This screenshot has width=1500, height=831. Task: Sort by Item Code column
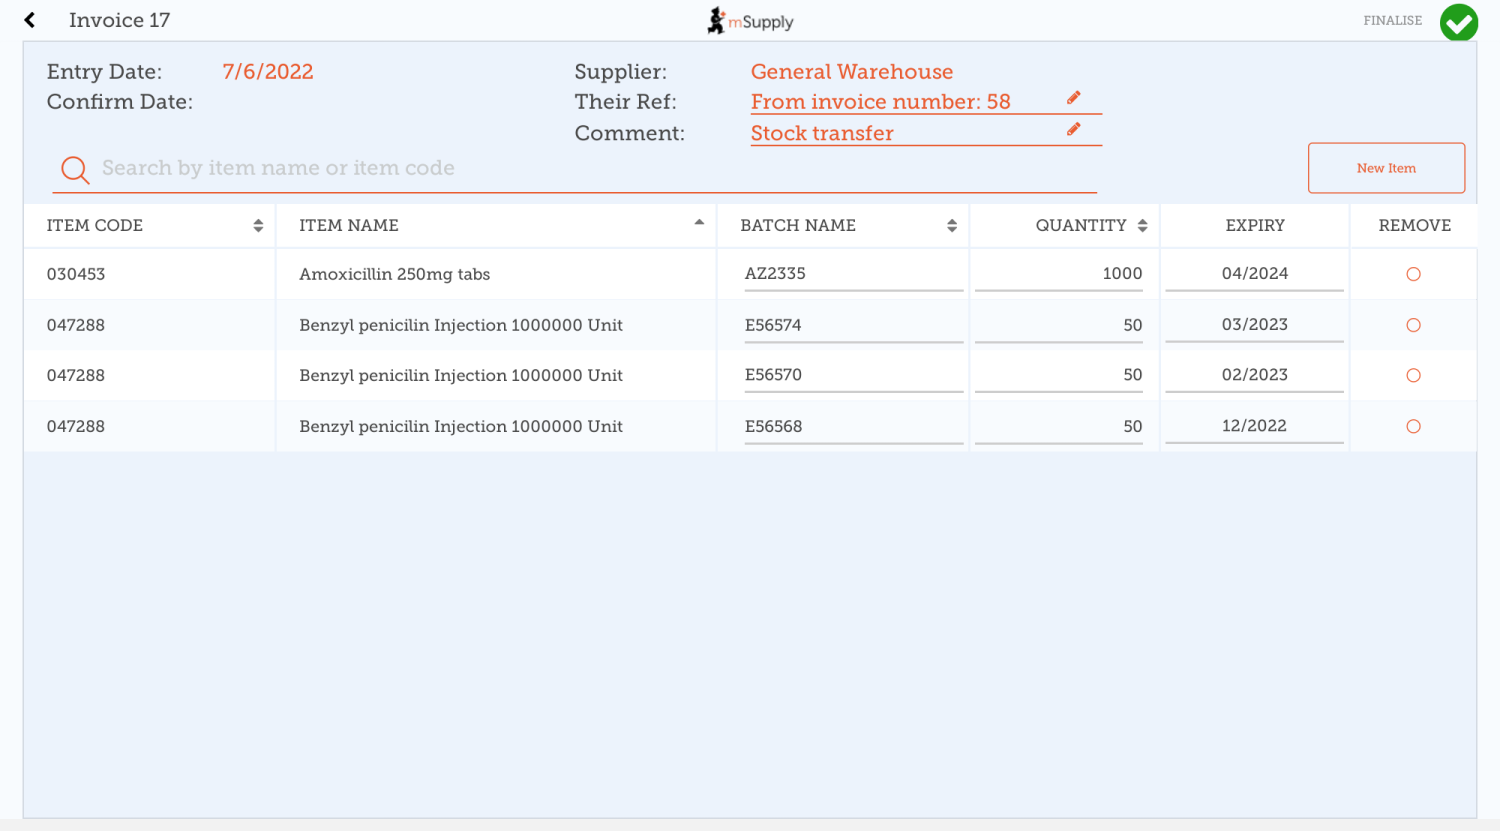click(x=258, y=226)
